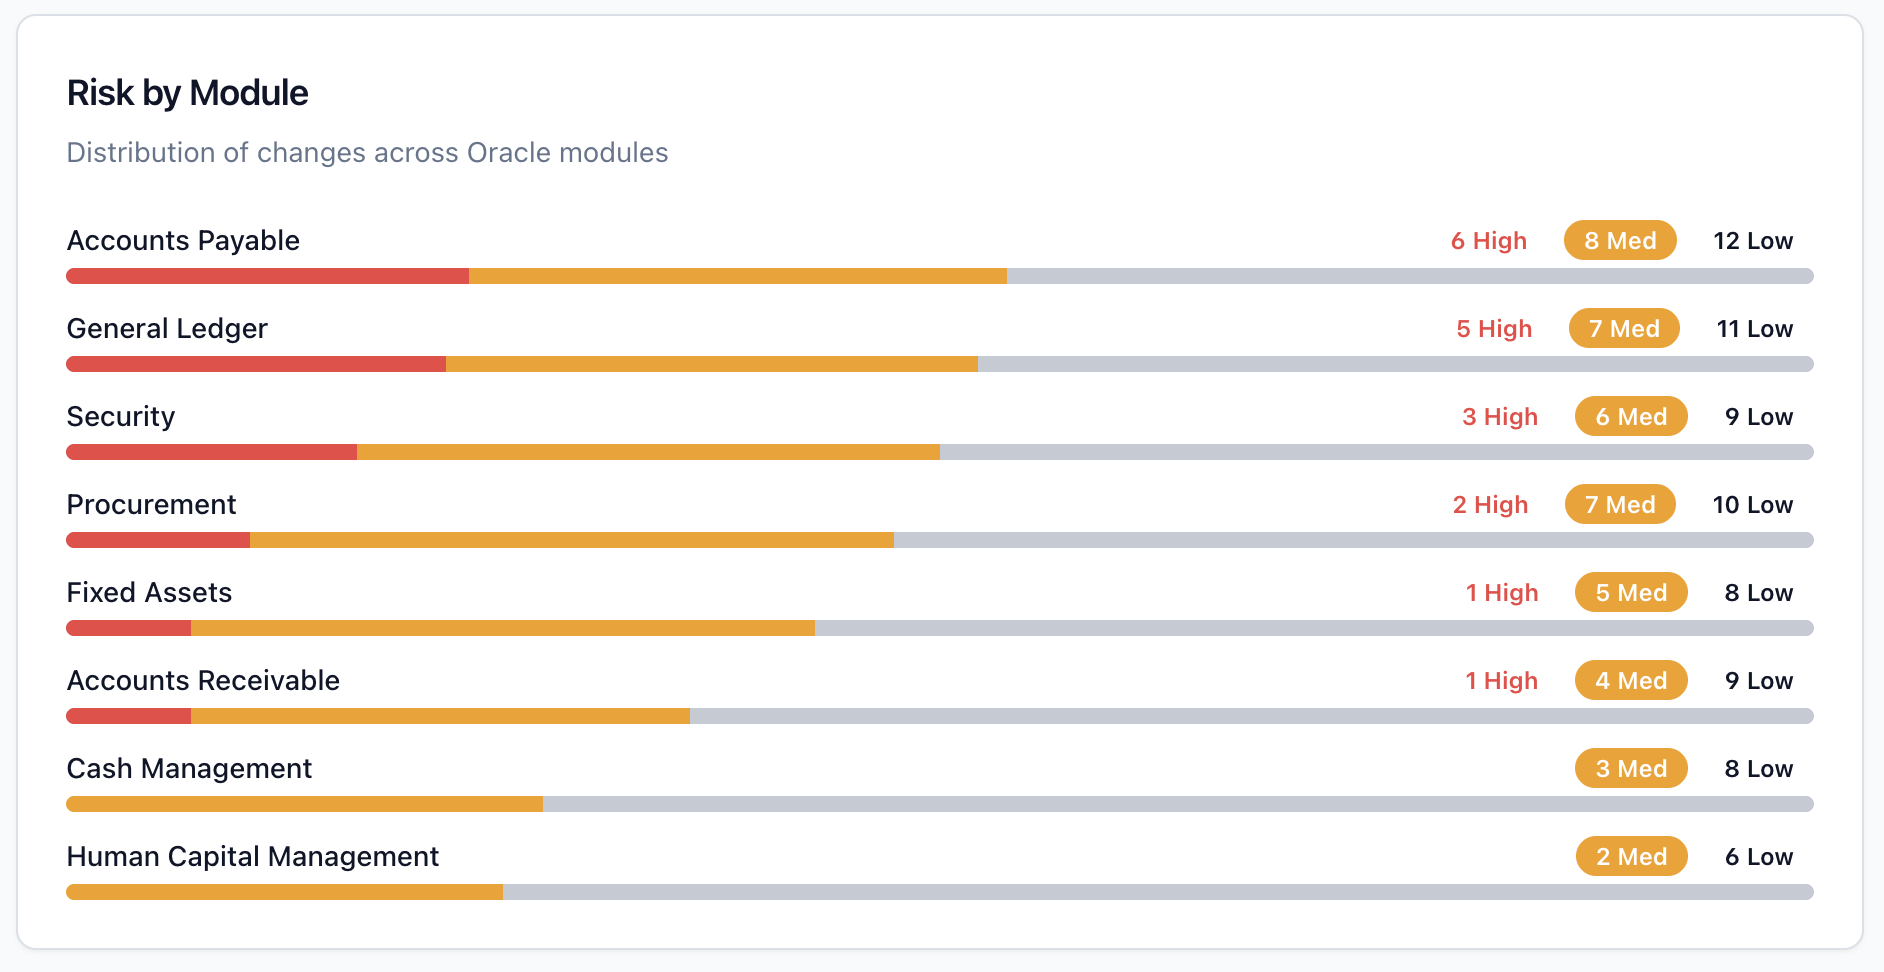Click the 6 High label for Accounts Payable
1884x972 pixels.
pos(1488,241)
